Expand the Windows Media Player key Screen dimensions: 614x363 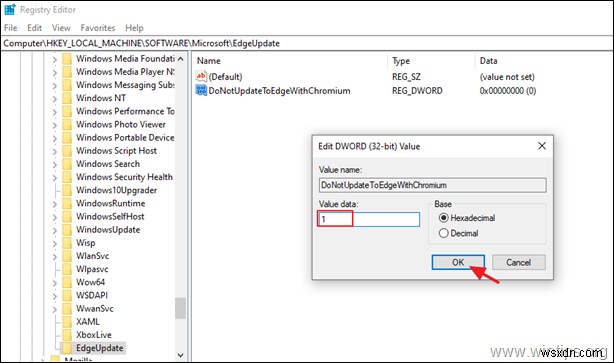[54, 72]
